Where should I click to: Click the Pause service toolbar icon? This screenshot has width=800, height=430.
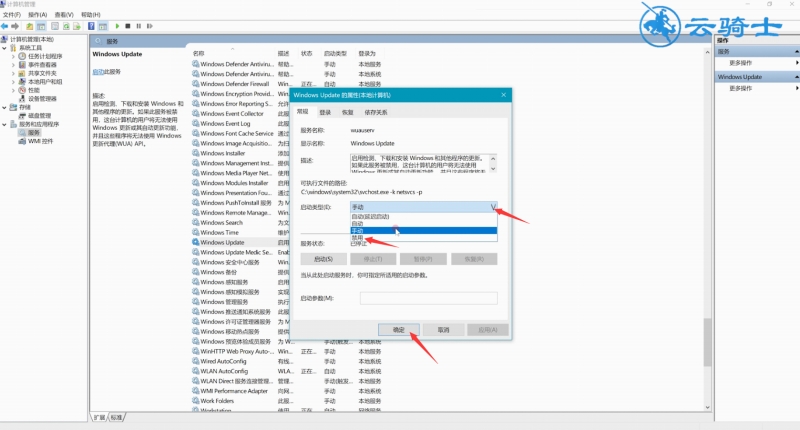139,26
